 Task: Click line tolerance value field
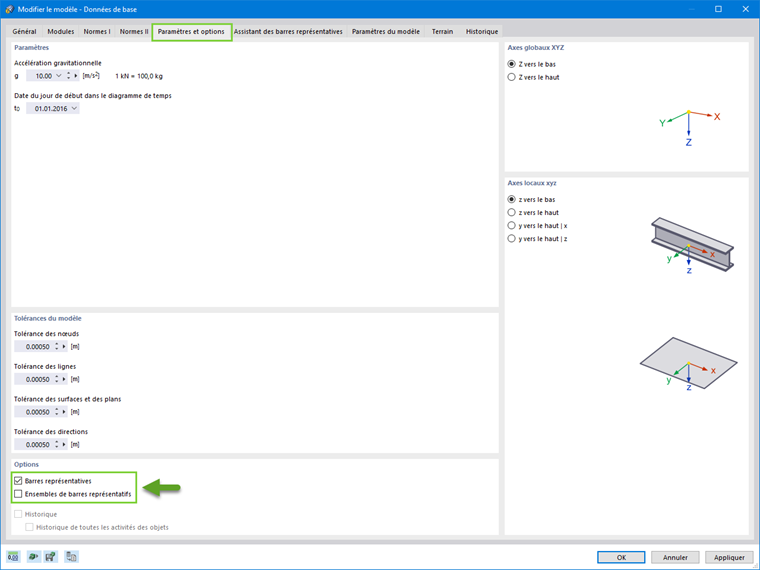point(33,379)
